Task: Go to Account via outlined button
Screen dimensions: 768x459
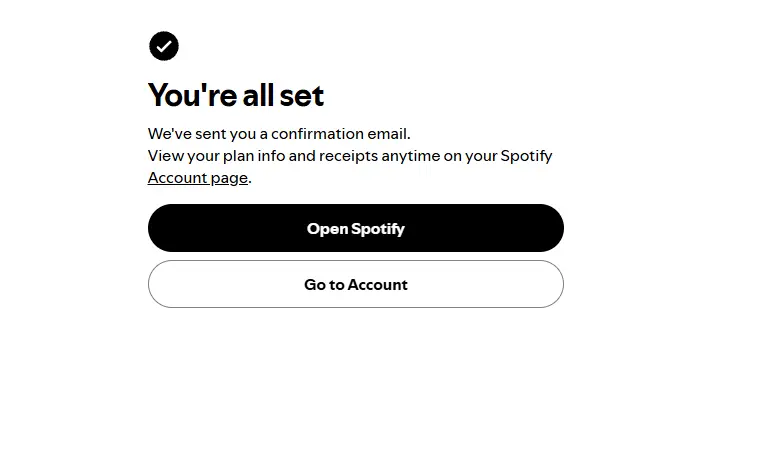Action: pyautogui.click(x=356, y=284)
